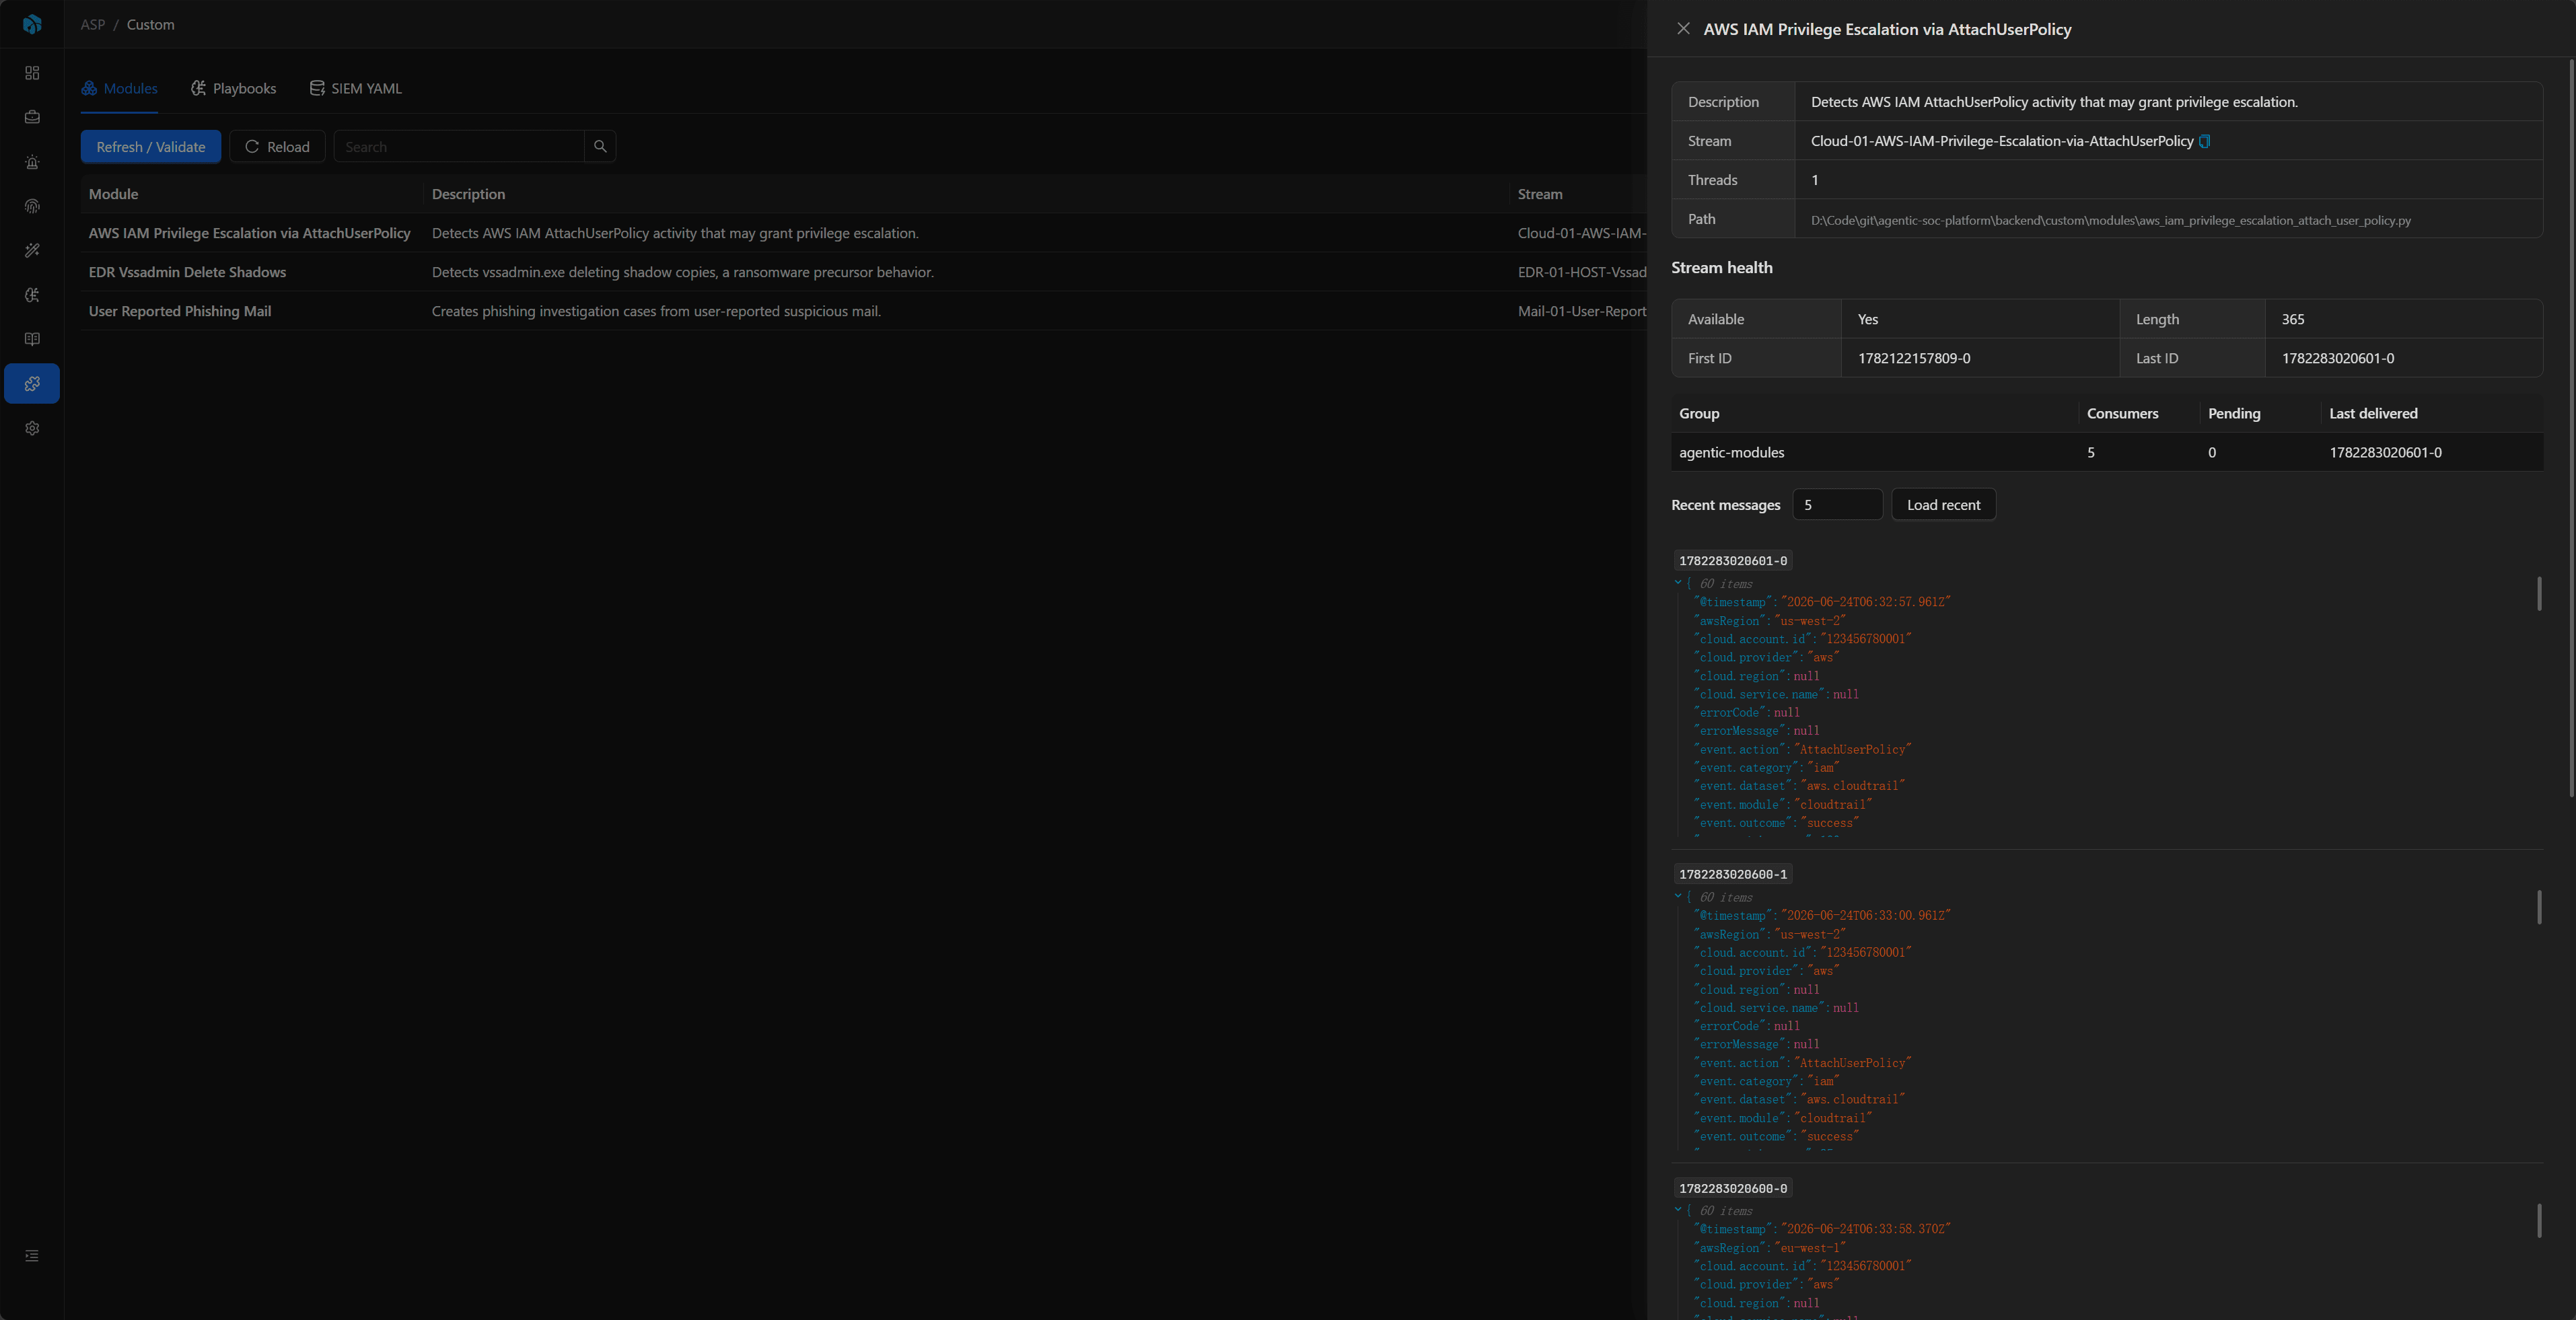Click the Recent messages count input
The width and height of the screenshot is (2576, 1320).
click(x=1837, y=505)
